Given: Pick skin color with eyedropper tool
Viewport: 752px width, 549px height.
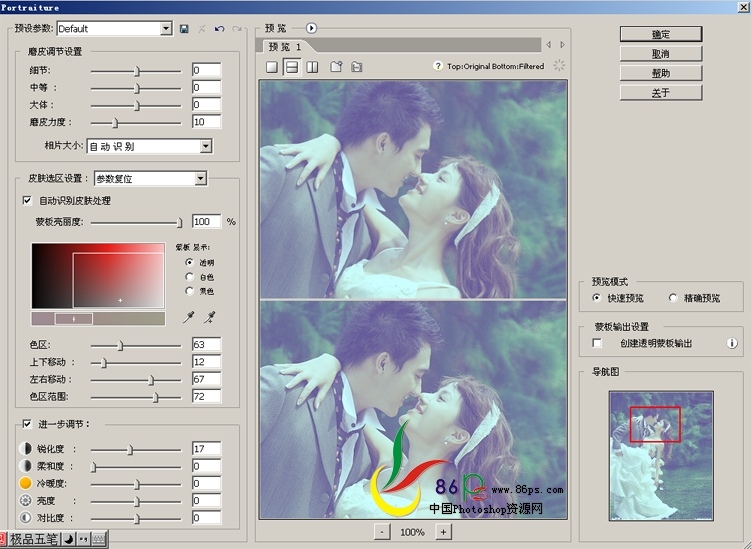Looking at the screenshot, I should coord(189,317).
